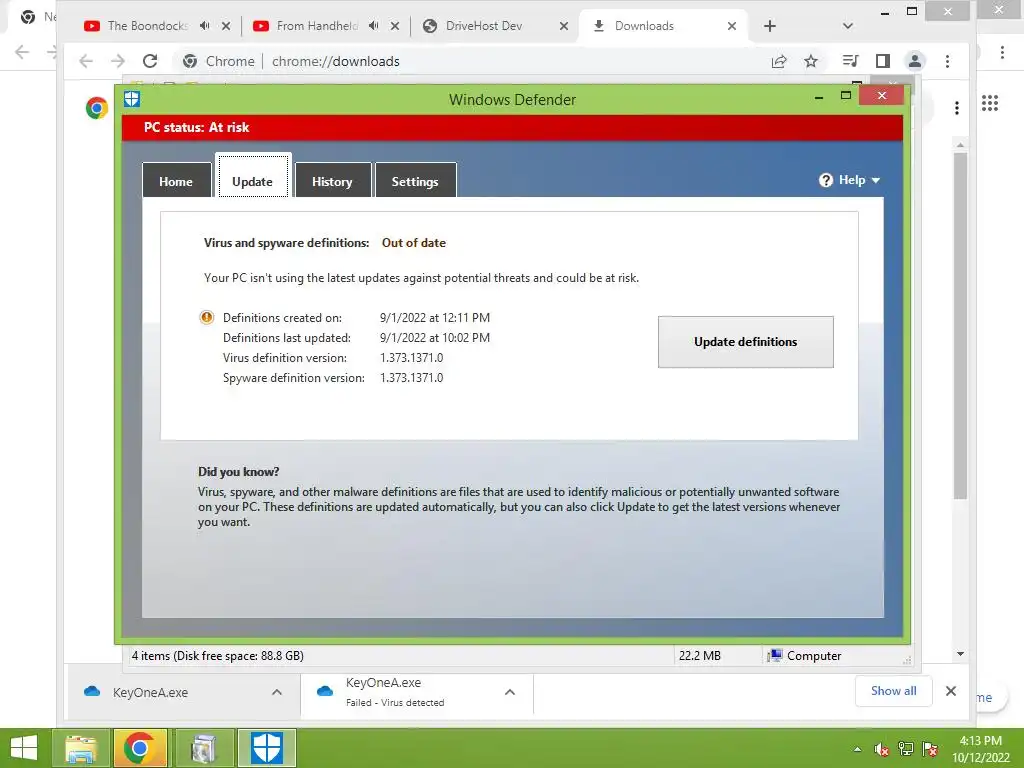This screenshot has width=1024, height=768.
Task: Click the From Handheld tab speaker icon
Action: (x=374, y=25)
